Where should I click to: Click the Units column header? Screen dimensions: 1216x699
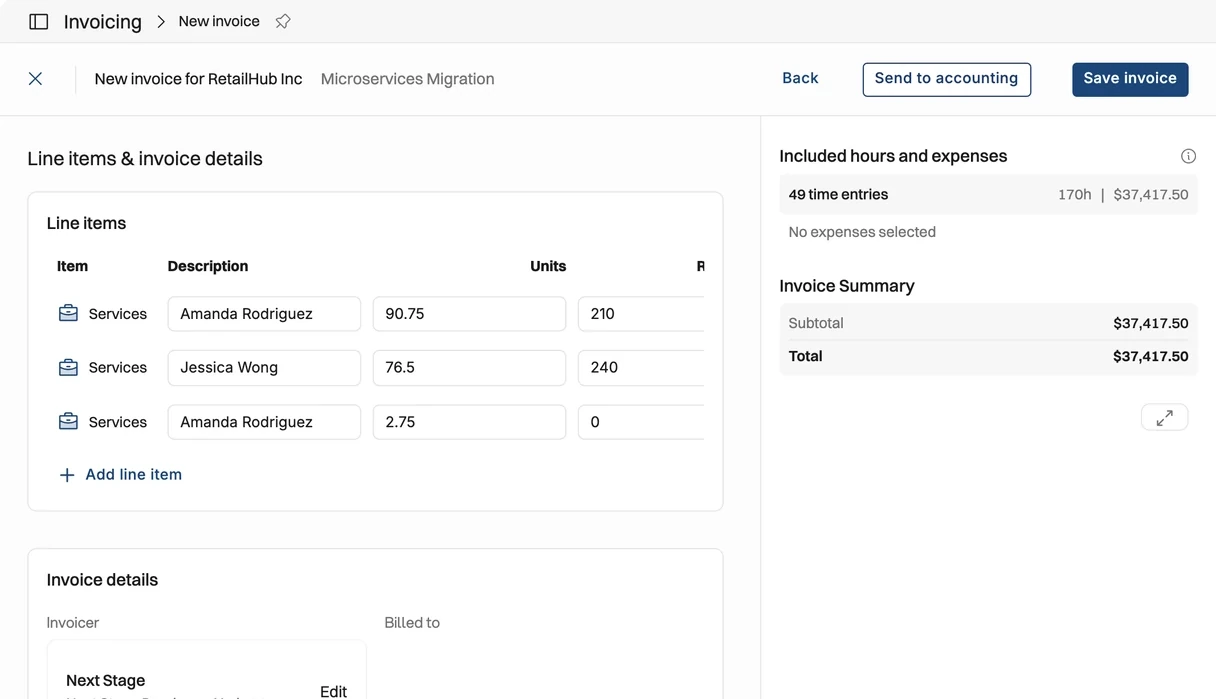click(548, 266)
